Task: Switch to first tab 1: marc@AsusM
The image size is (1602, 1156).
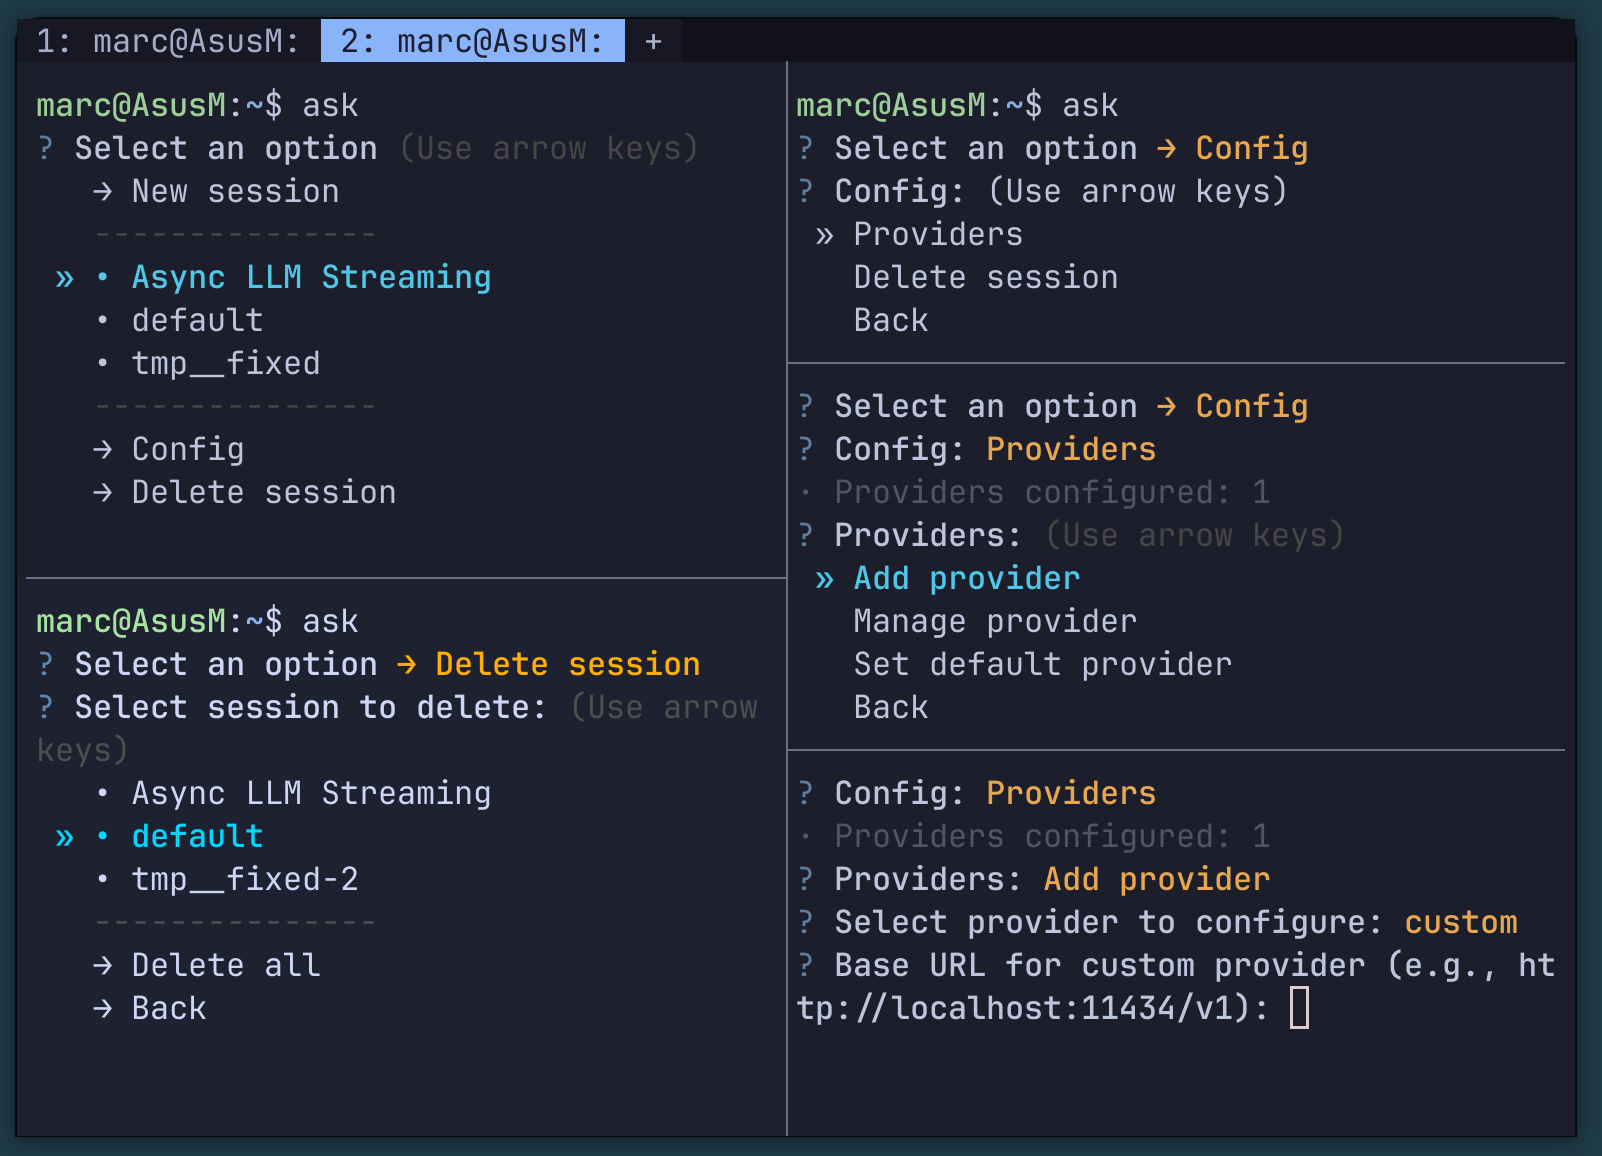Action: (167, 41)
